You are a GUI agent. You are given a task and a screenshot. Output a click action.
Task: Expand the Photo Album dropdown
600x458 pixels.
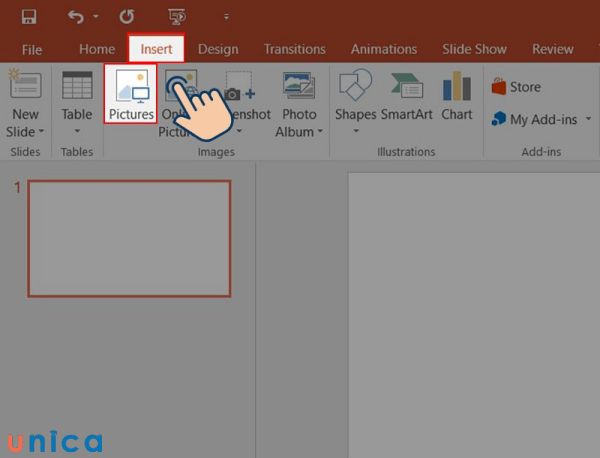[299, 132]
